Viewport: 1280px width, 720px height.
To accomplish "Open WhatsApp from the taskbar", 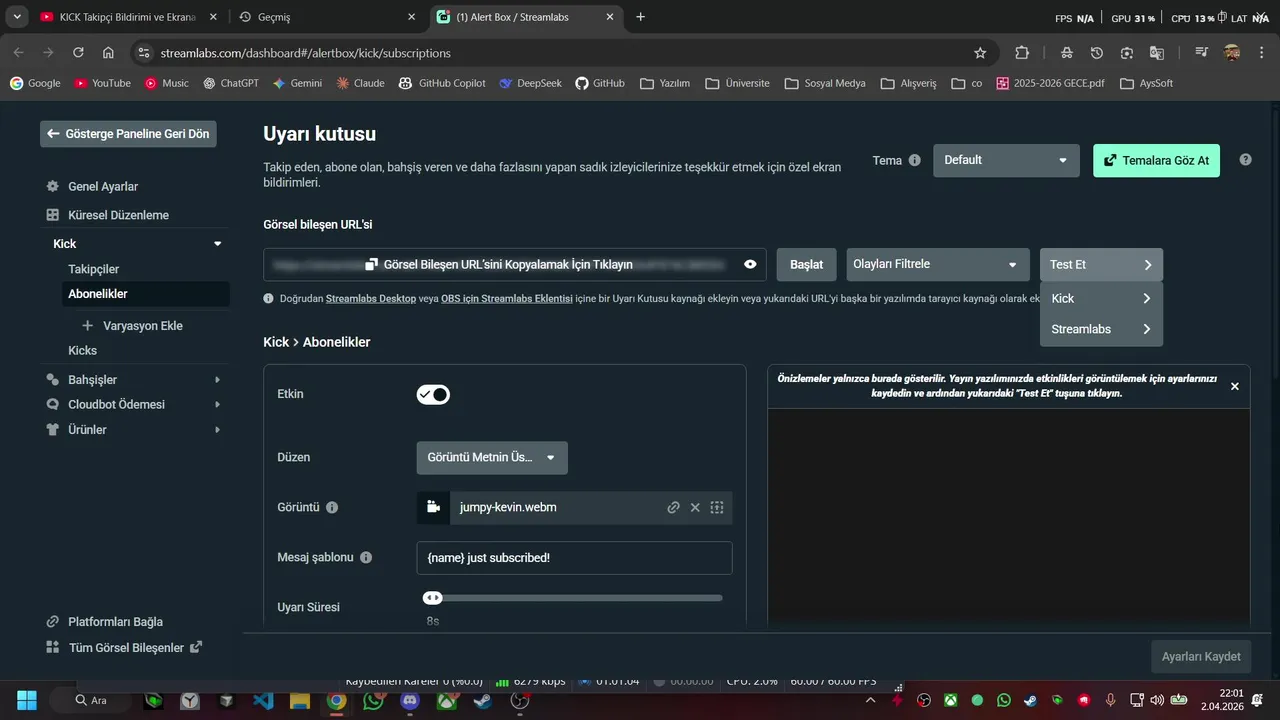I will [373, 701].
